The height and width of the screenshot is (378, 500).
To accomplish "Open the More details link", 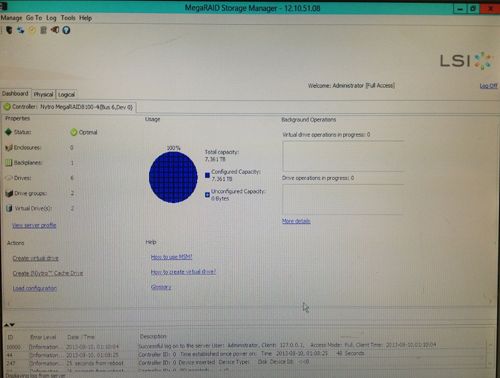I will coord(296,221).
